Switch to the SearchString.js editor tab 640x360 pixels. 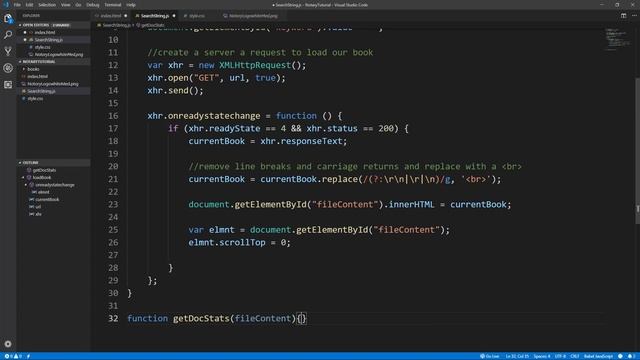click(155, 16)
